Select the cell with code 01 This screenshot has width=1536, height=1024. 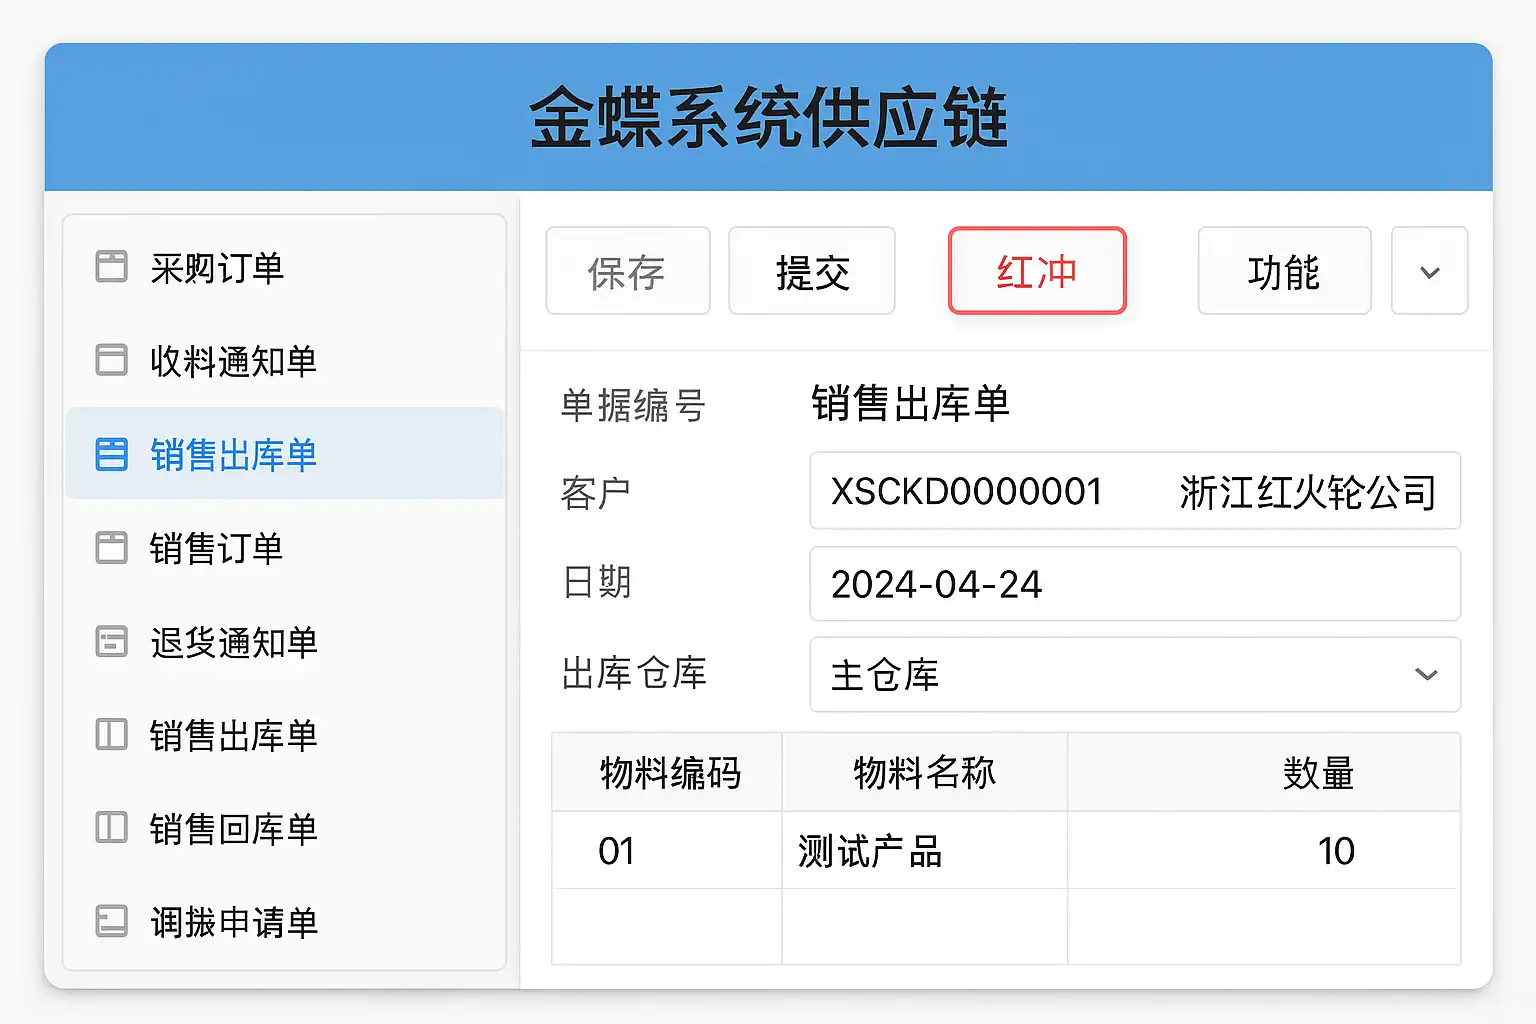[x=667, y=850]
